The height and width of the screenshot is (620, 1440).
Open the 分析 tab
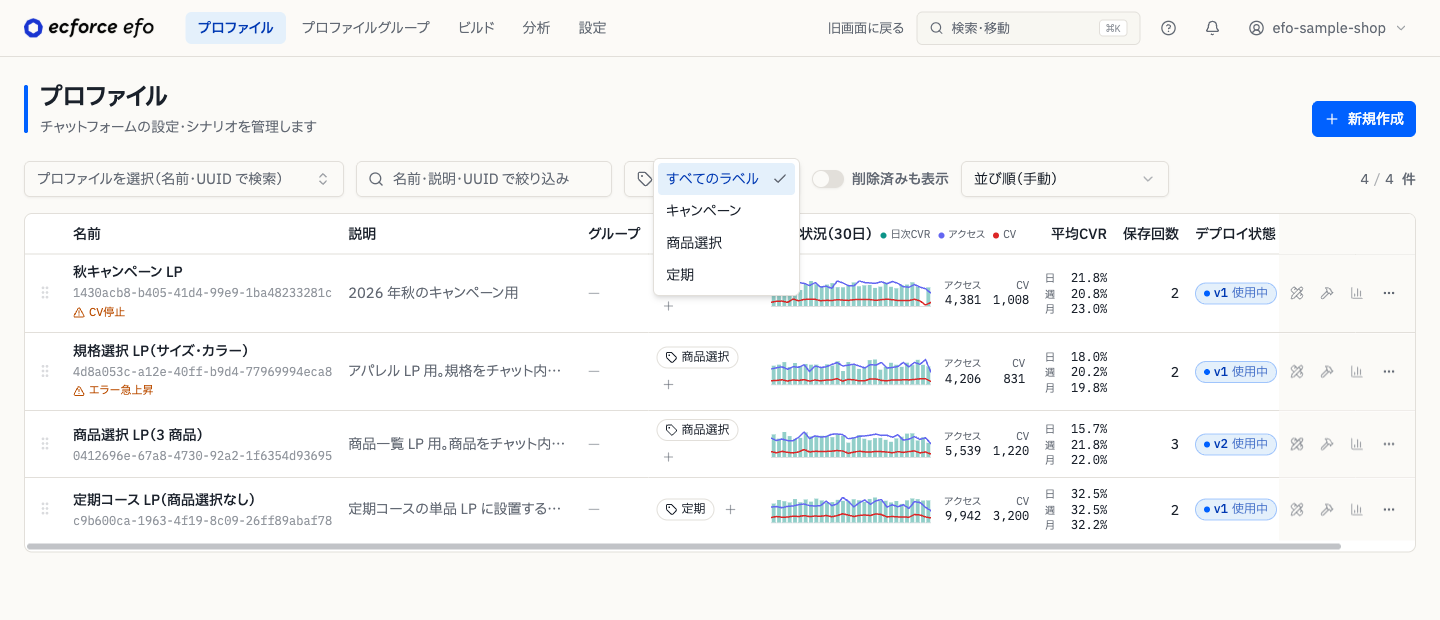tap(536, 28)
